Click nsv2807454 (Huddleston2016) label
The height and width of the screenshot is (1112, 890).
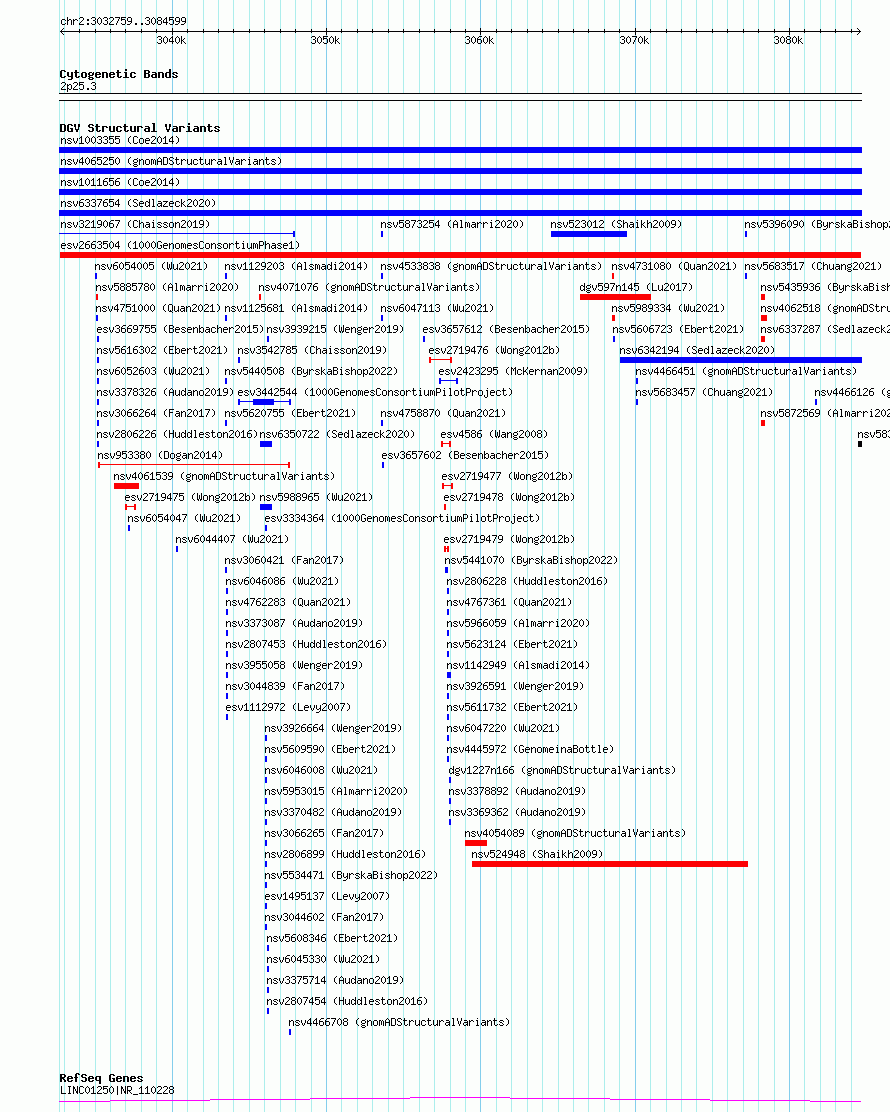pos(347,1002)
